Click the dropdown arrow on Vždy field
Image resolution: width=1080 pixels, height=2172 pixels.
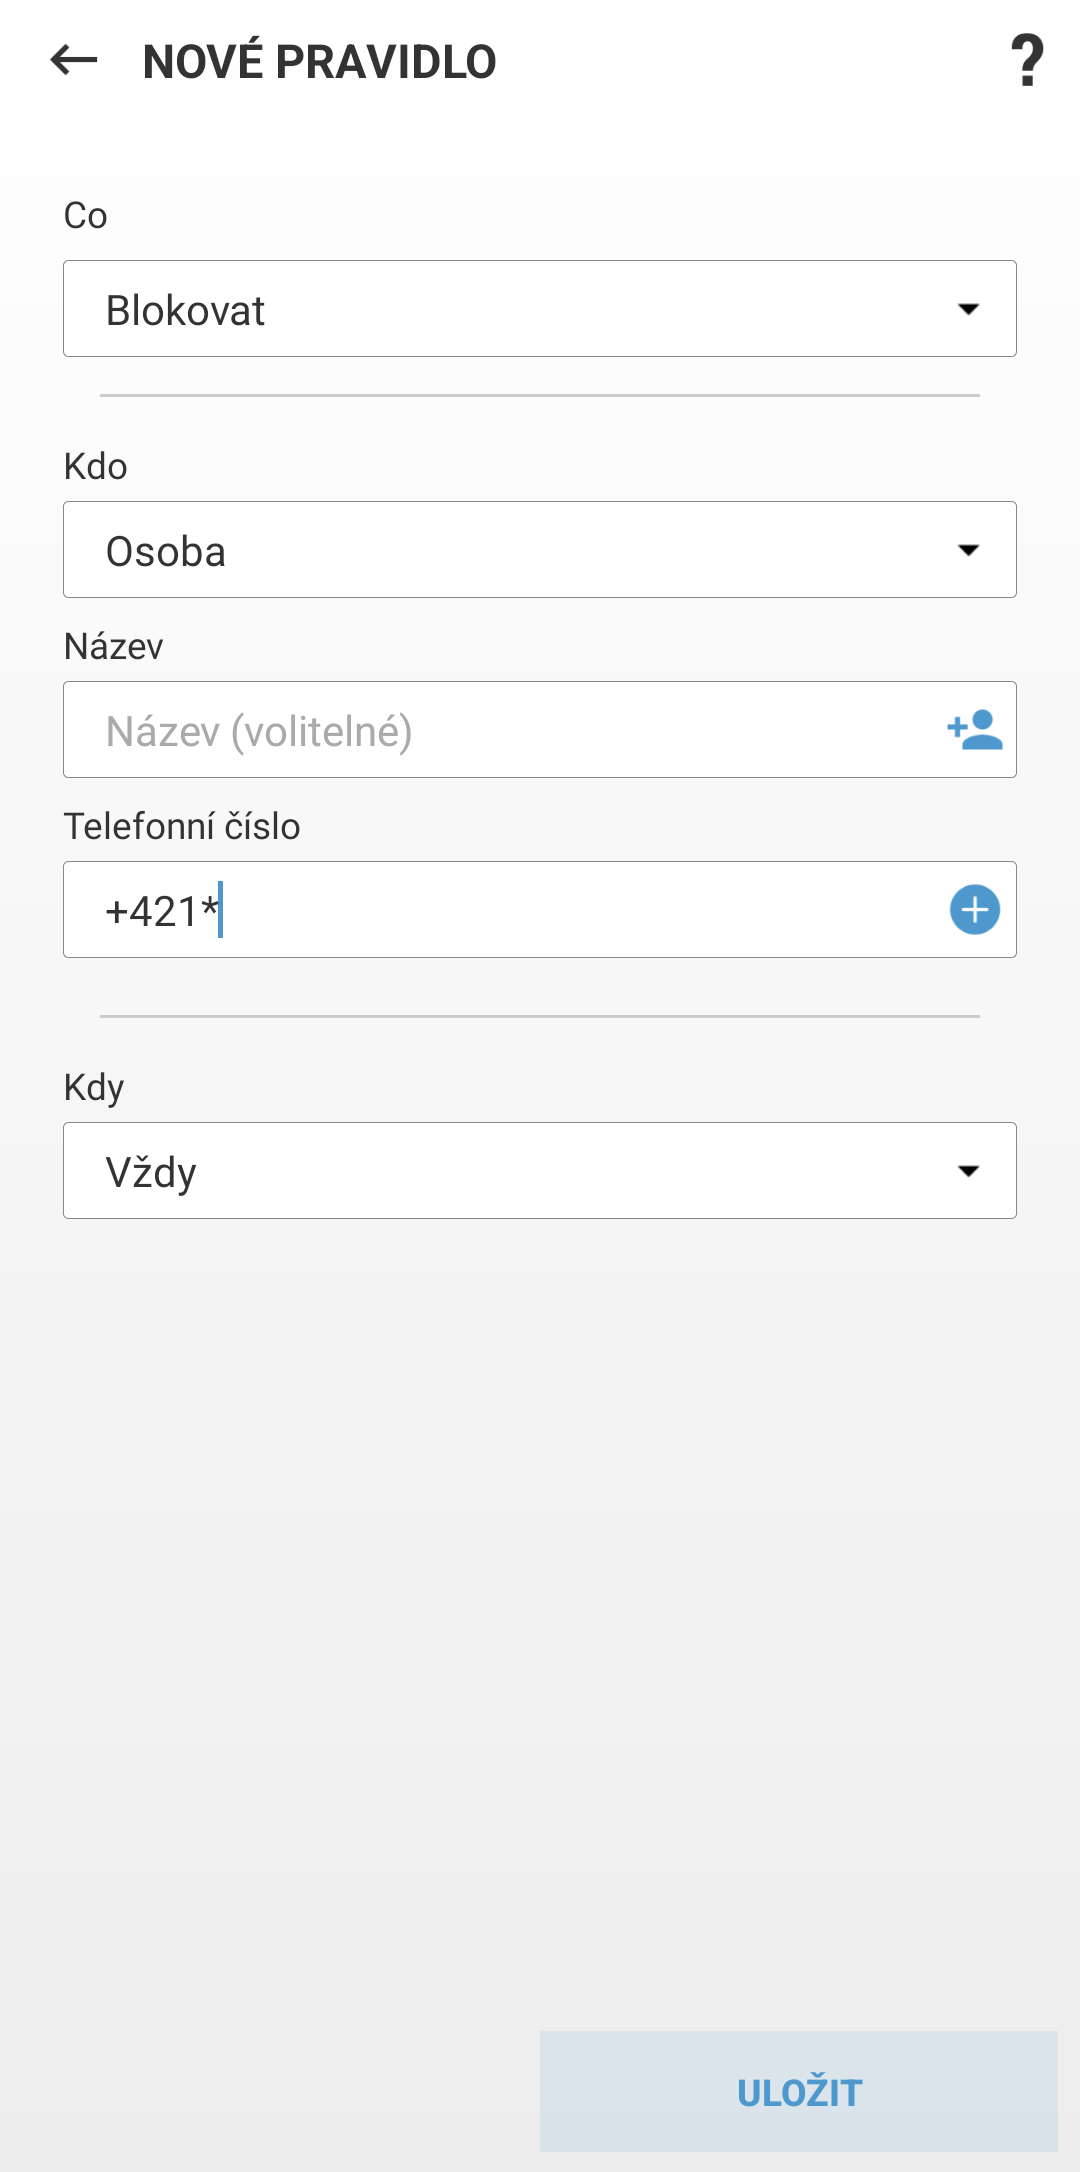pyautogui.click(x=968, y=1170)
